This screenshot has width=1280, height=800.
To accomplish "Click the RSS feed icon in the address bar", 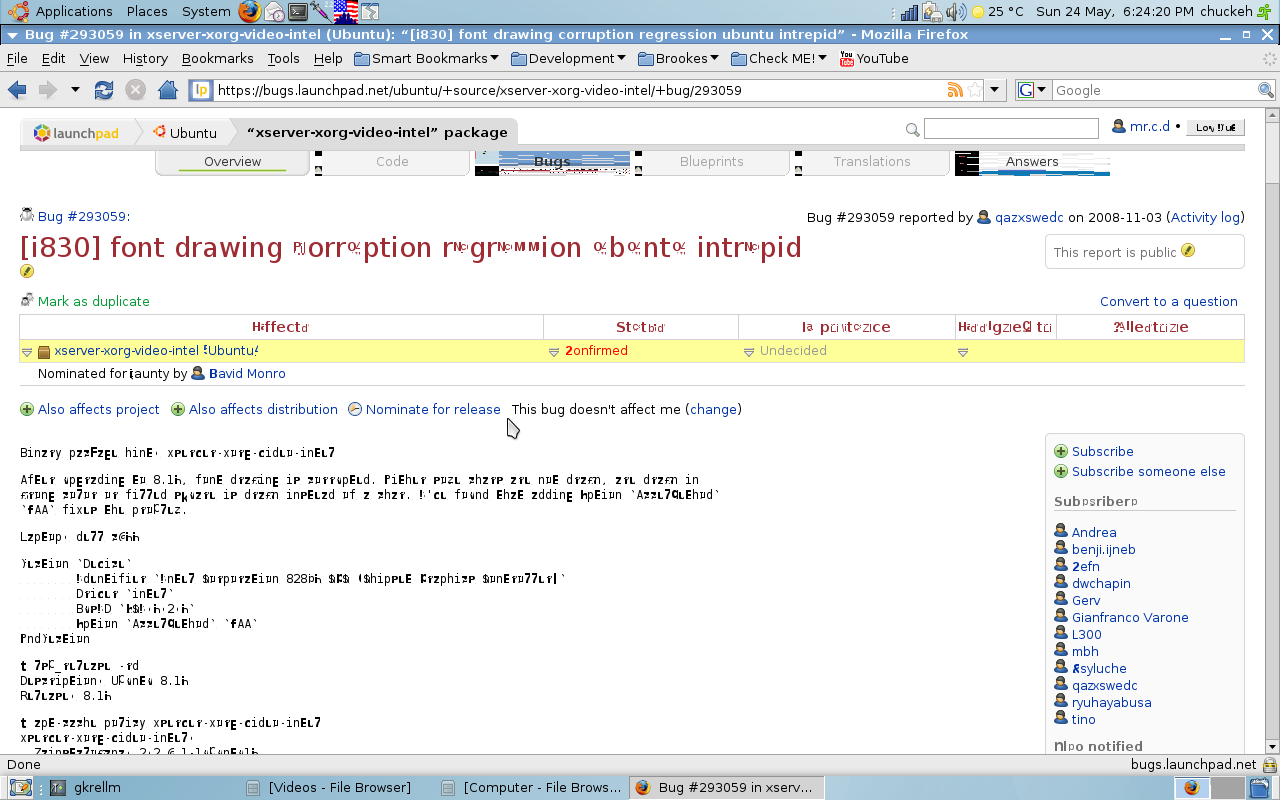I will [956, 90].
